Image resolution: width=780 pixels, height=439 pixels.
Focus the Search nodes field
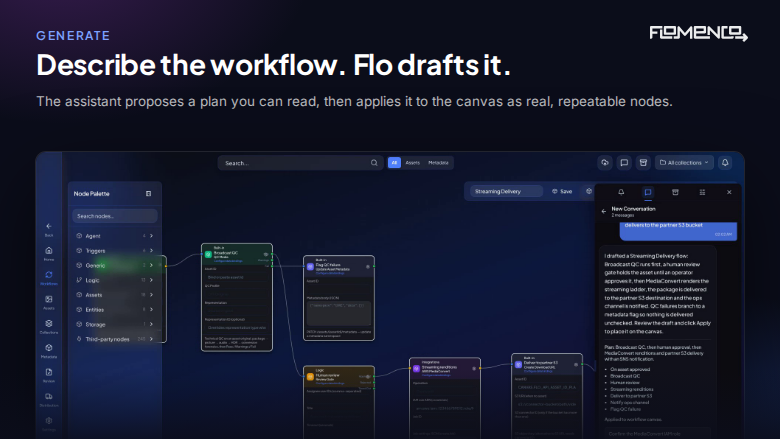(115, 216)
